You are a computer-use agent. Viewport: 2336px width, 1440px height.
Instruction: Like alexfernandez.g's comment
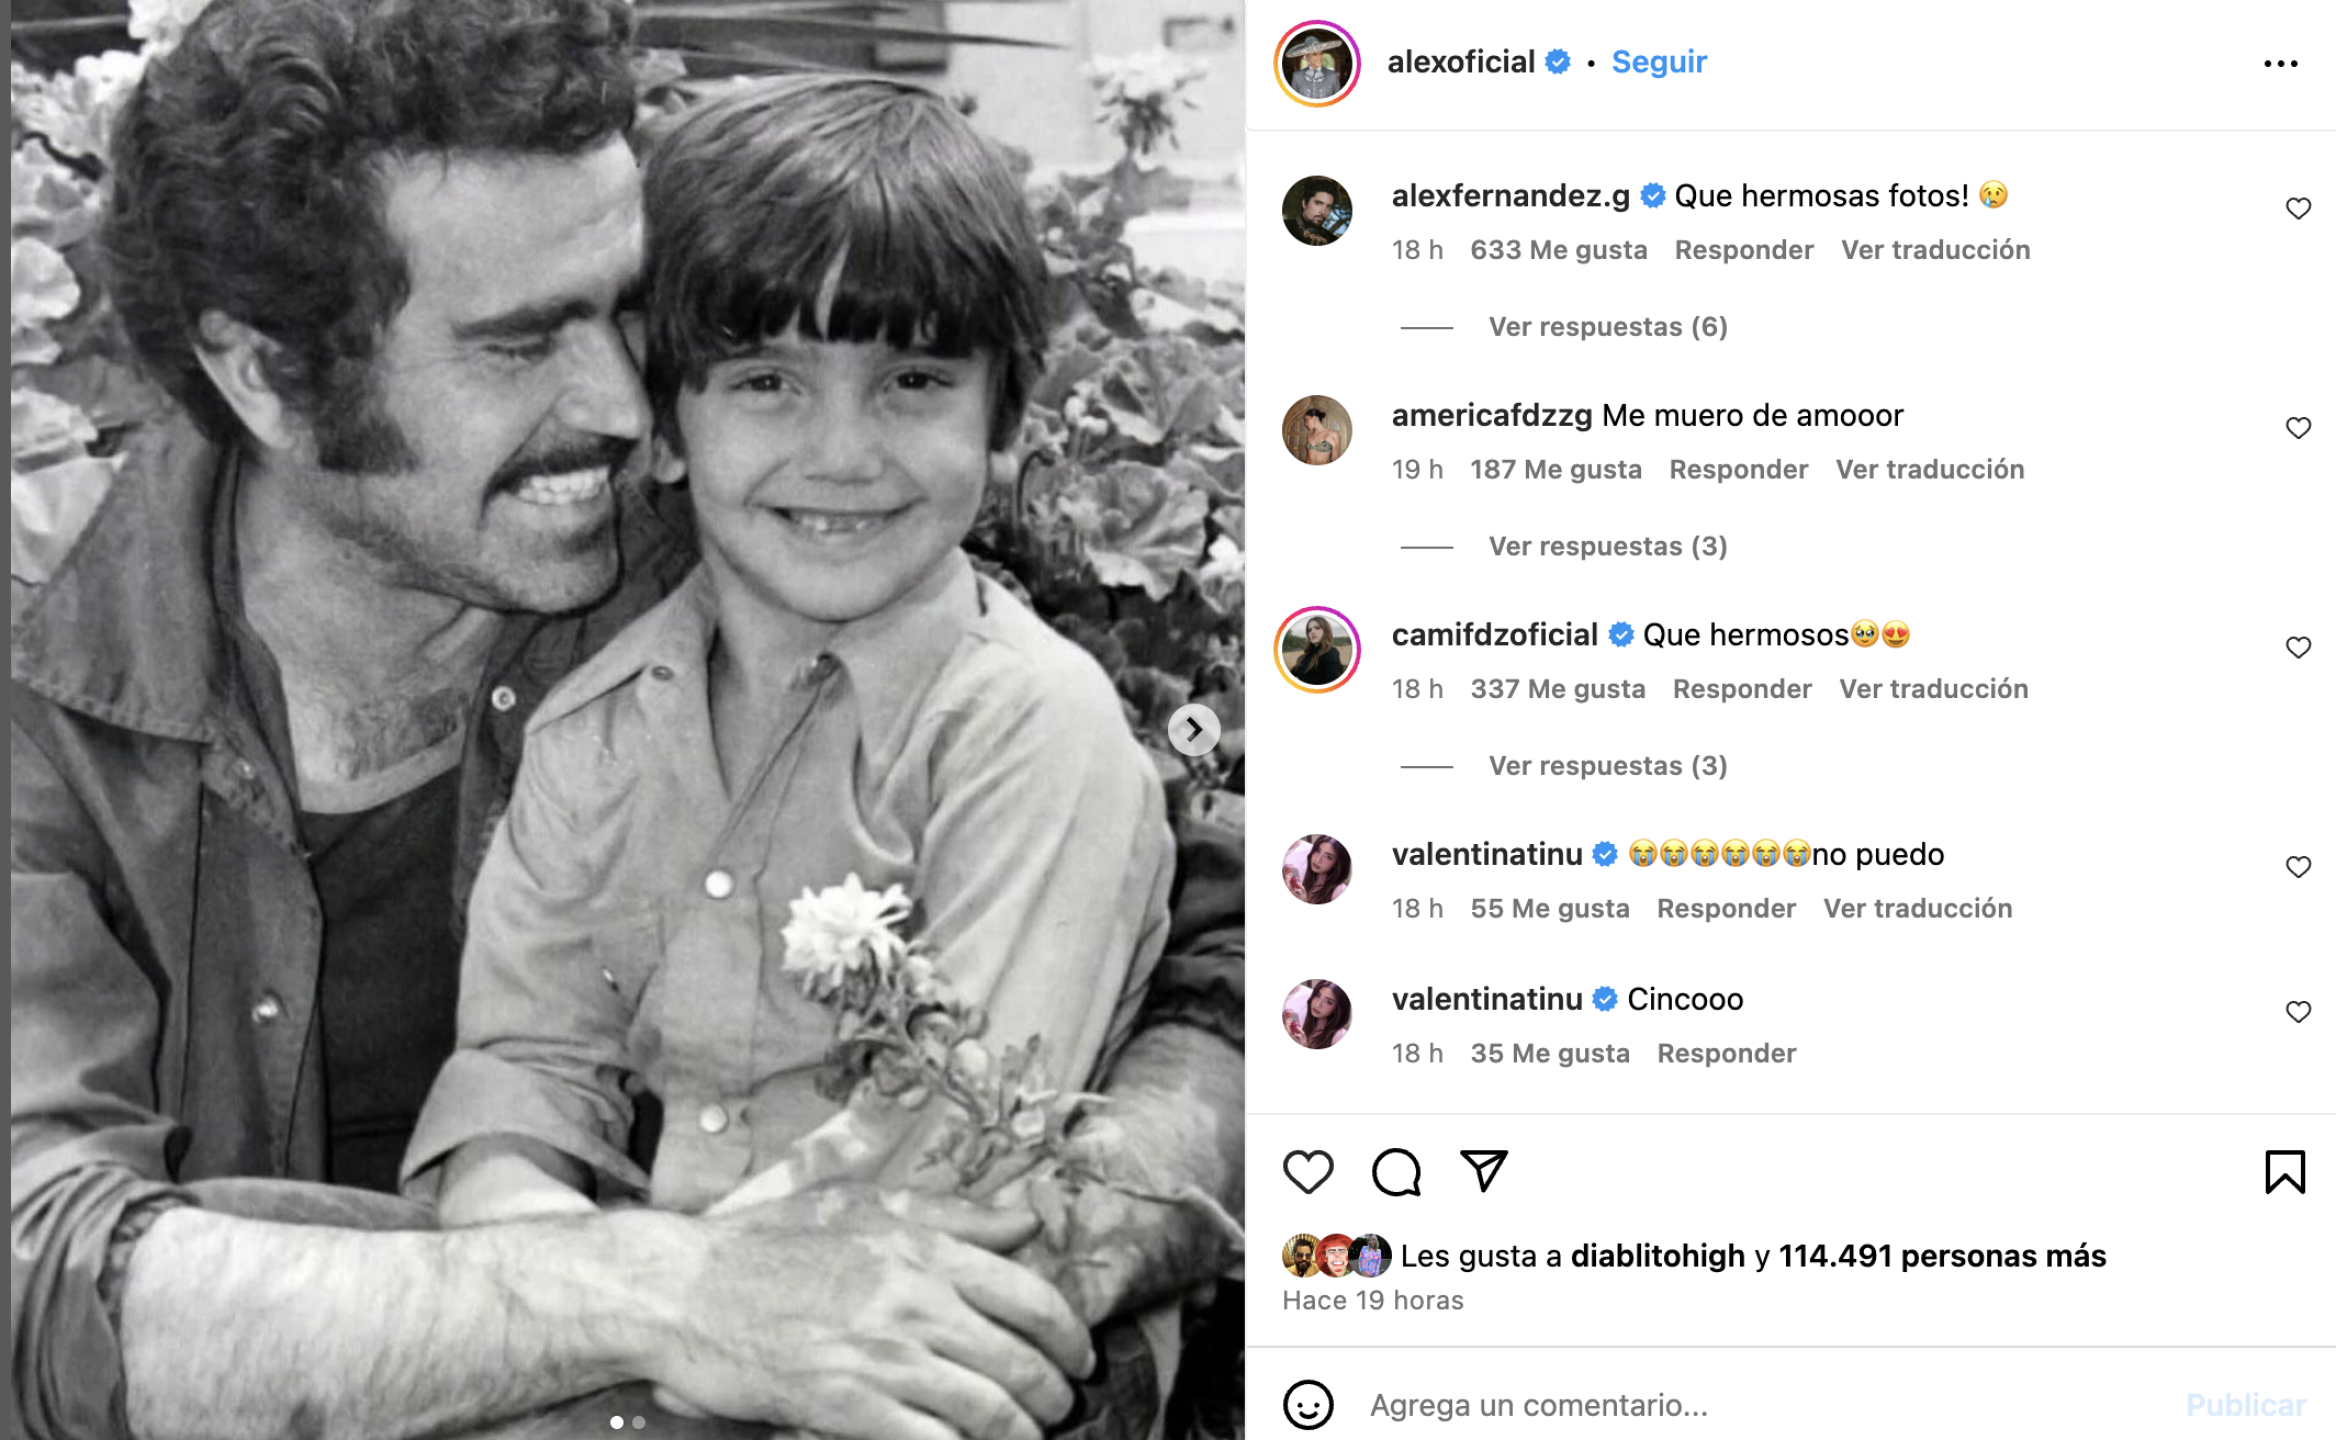[x=2298, y=209]
